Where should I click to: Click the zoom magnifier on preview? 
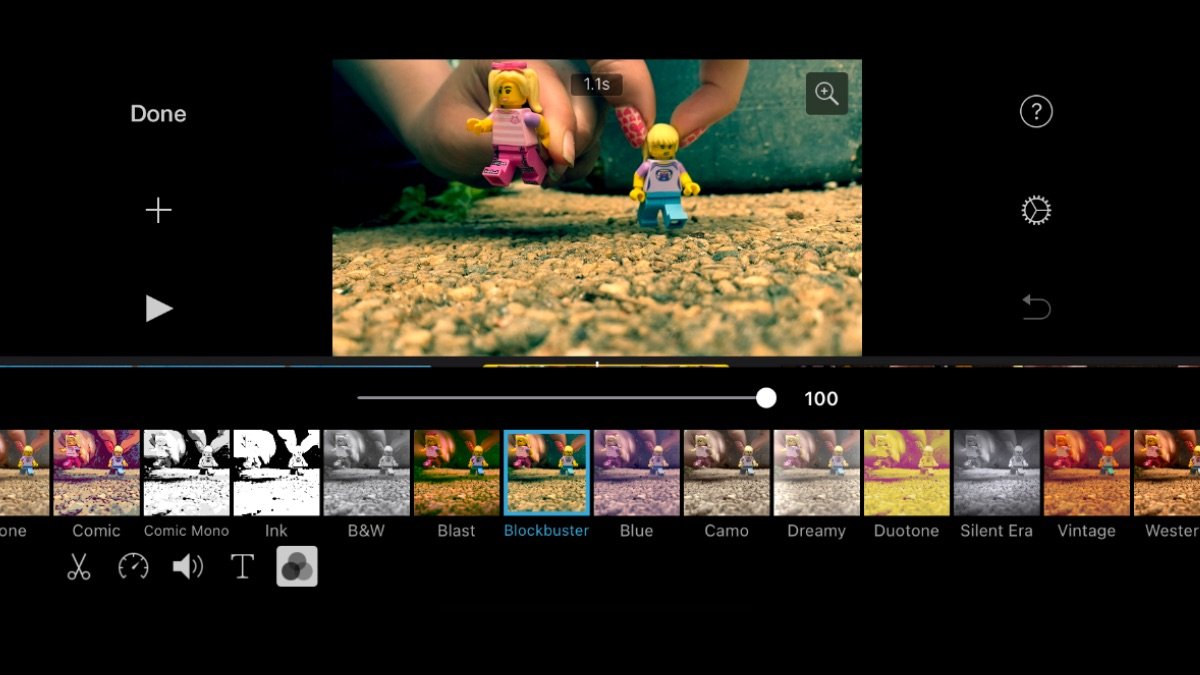[x=827, y=94]
